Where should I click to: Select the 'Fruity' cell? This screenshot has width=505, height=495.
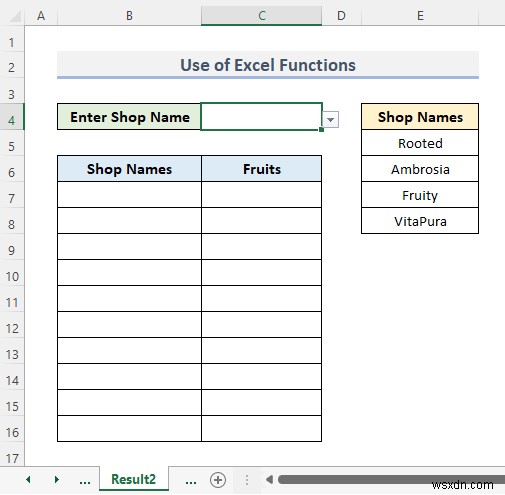pyautogui.click(x=420, y=195)
